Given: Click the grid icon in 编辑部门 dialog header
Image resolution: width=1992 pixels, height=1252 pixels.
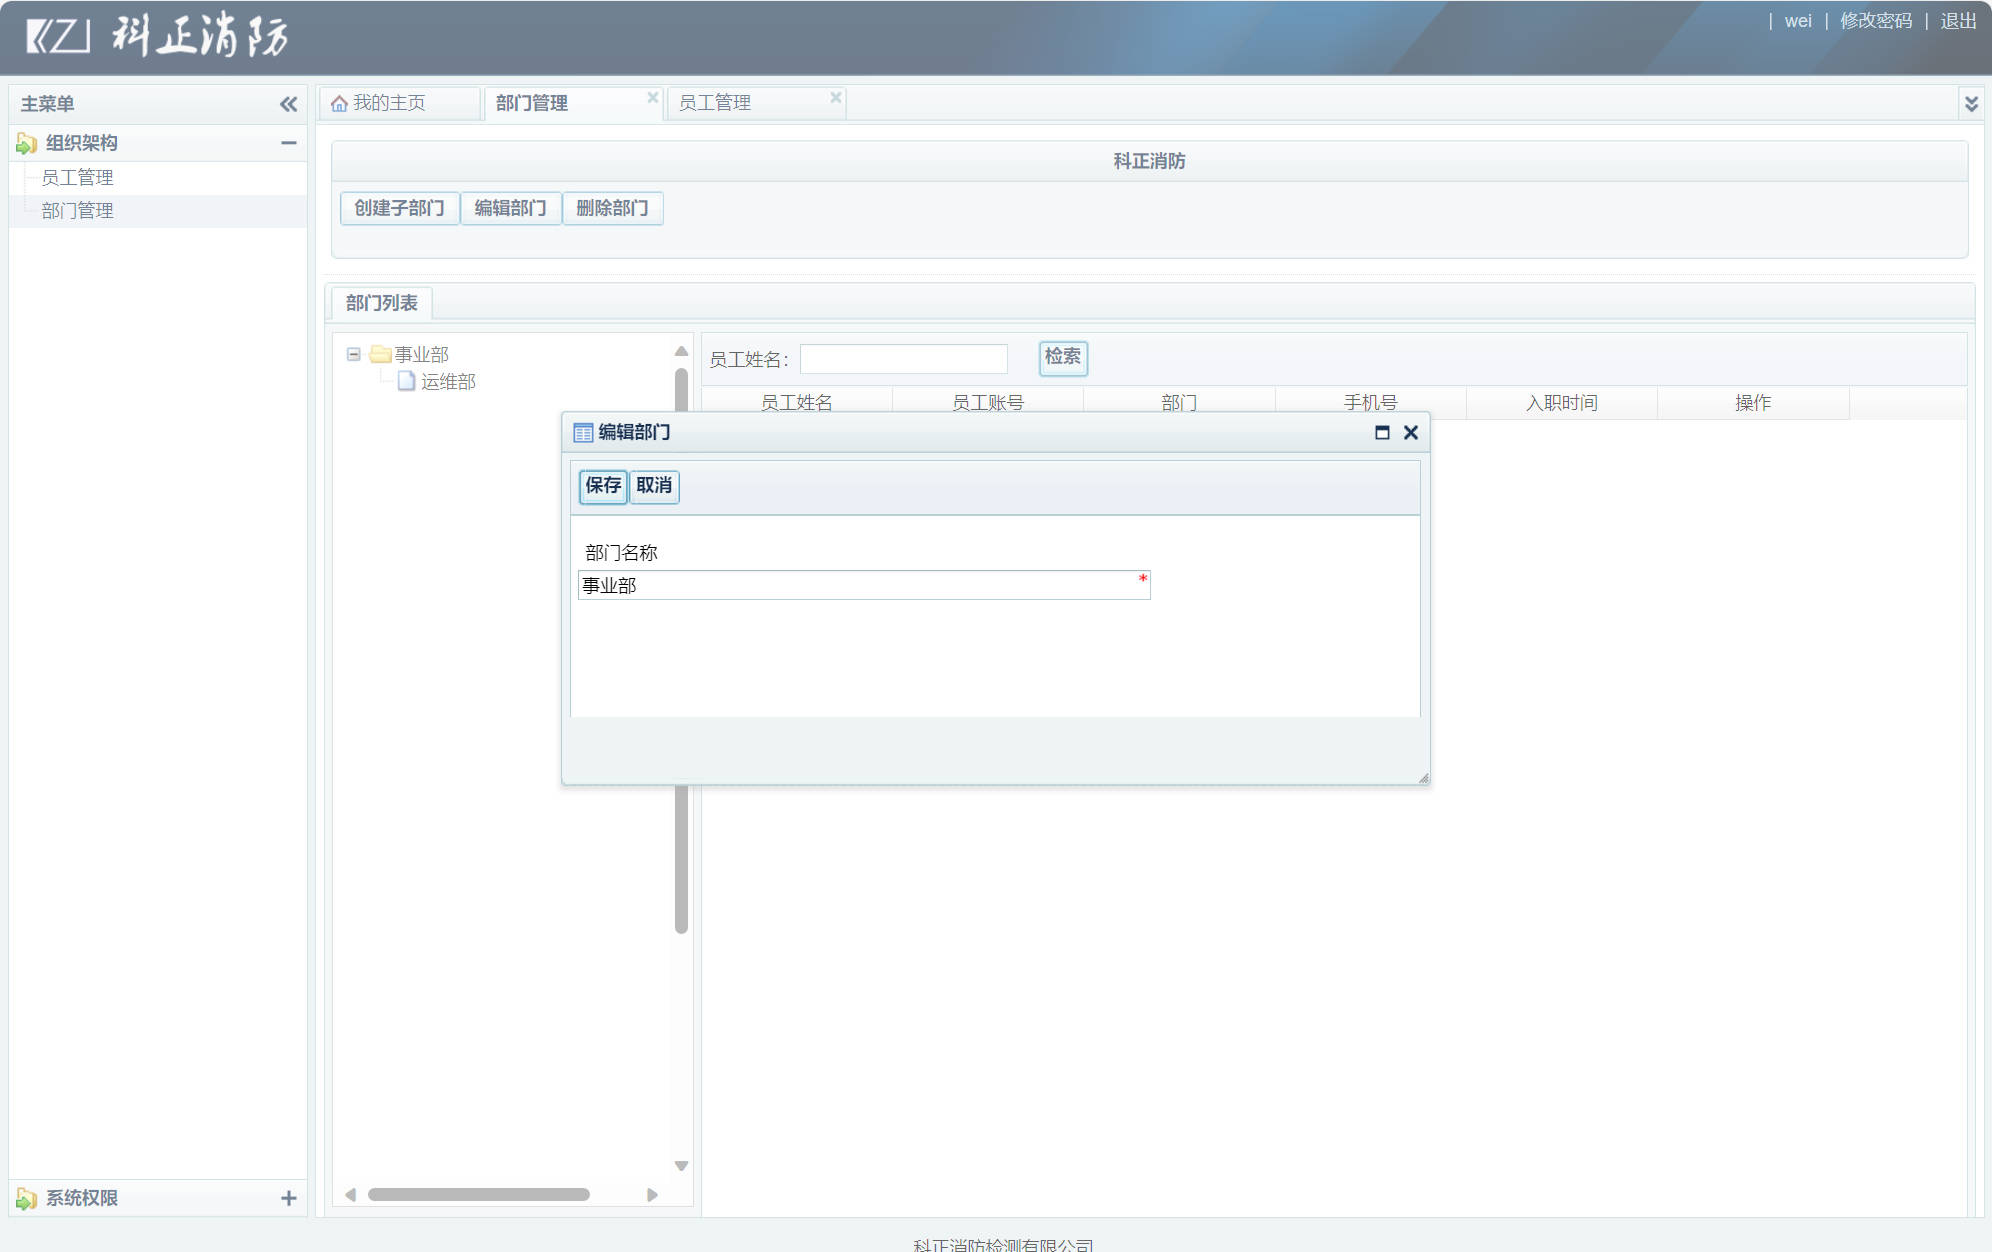Looking at the screenshot, I should [x=583, y=432].
